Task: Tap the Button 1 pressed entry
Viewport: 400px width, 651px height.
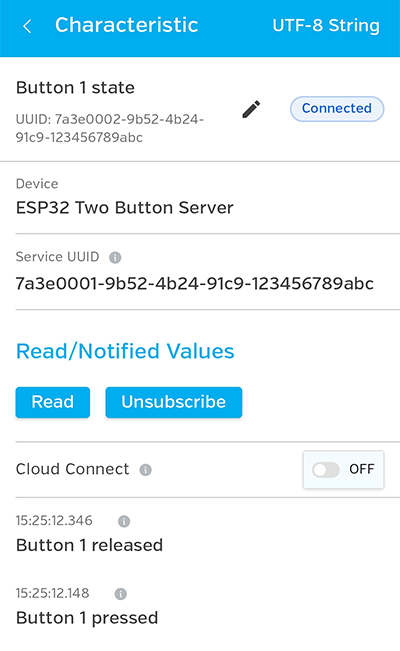Action: [x=87, y=618]
